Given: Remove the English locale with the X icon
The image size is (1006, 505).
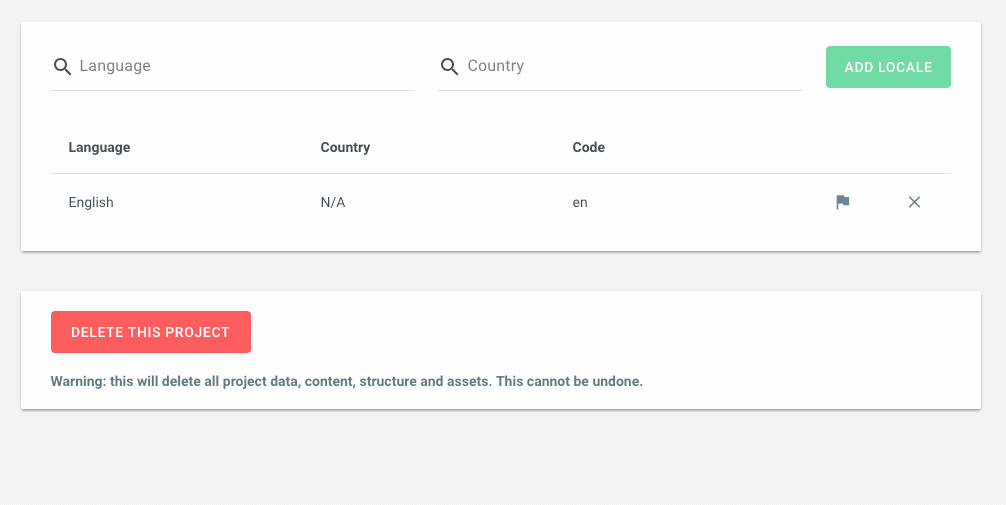Looking at the screenshot, I should coord(914,202).
